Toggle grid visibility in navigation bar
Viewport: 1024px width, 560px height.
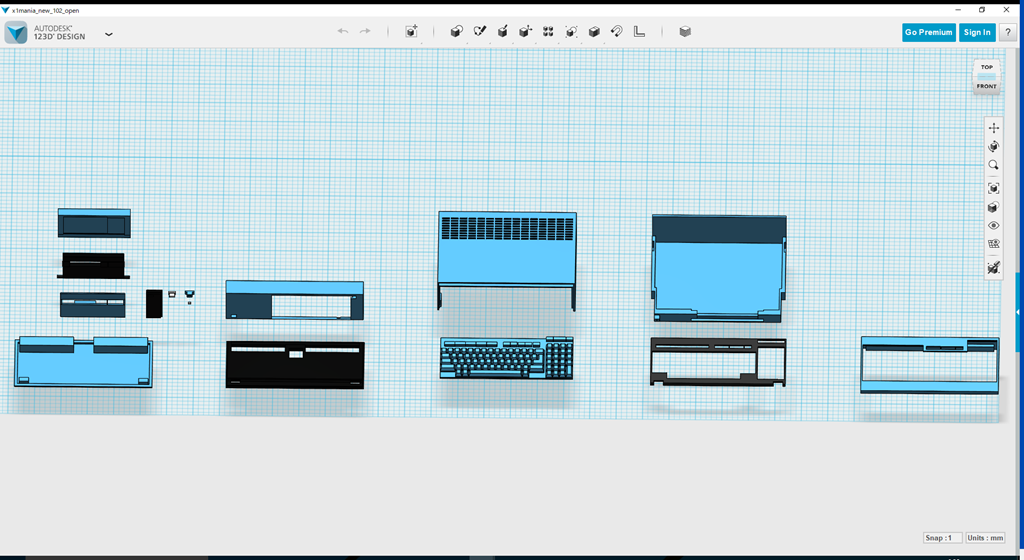993,244
